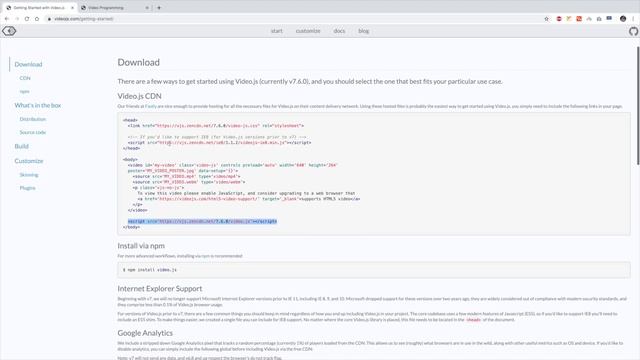Click the Google Analytics heading

[x=145, y=333]
